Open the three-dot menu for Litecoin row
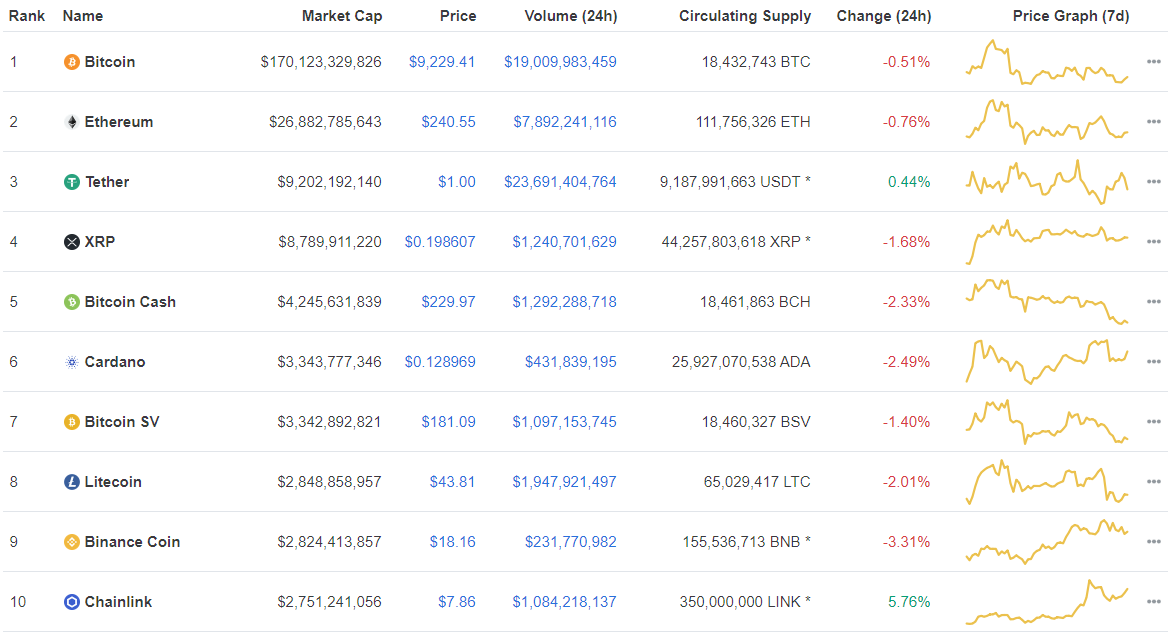This screenshot has width=1170, height=637. tap(1154, 482)
